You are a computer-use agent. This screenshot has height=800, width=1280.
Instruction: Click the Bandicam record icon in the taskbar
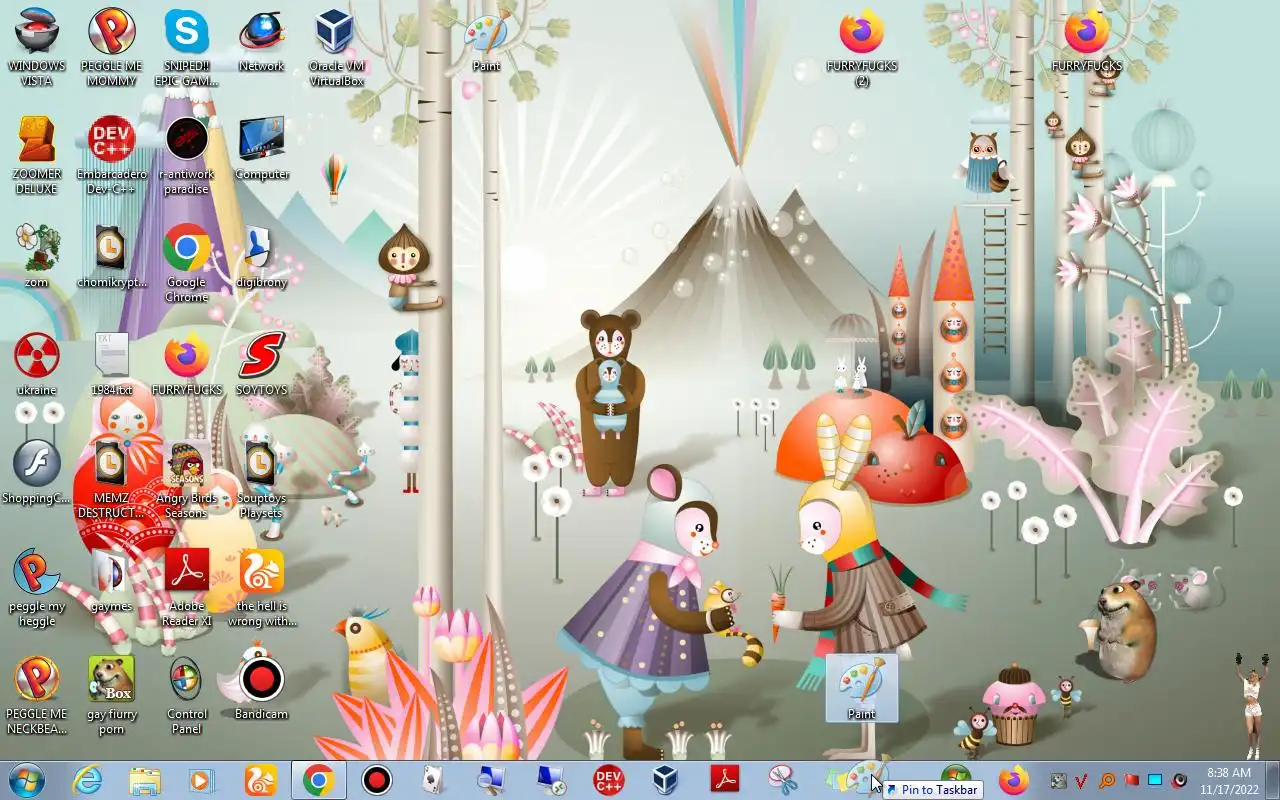point(377,780)
